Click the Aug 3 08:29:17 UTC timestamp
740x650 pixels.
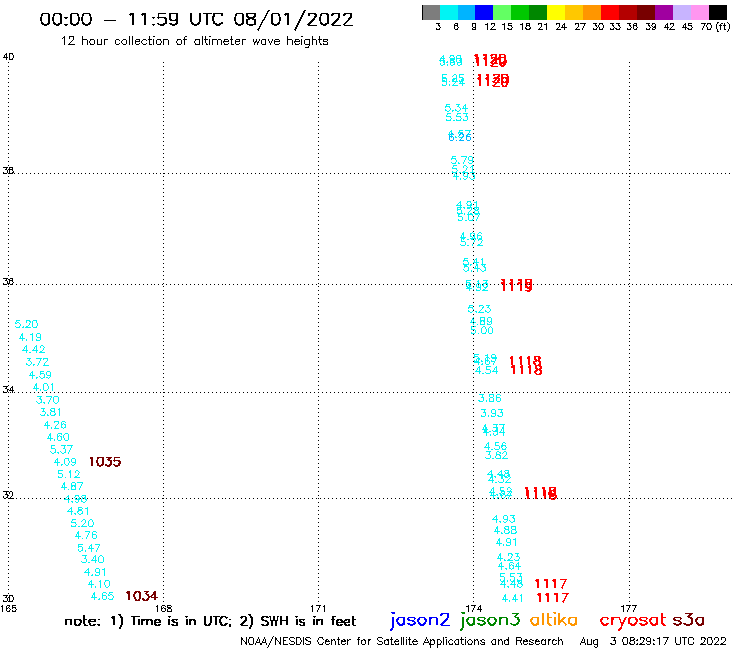point(653,641)
